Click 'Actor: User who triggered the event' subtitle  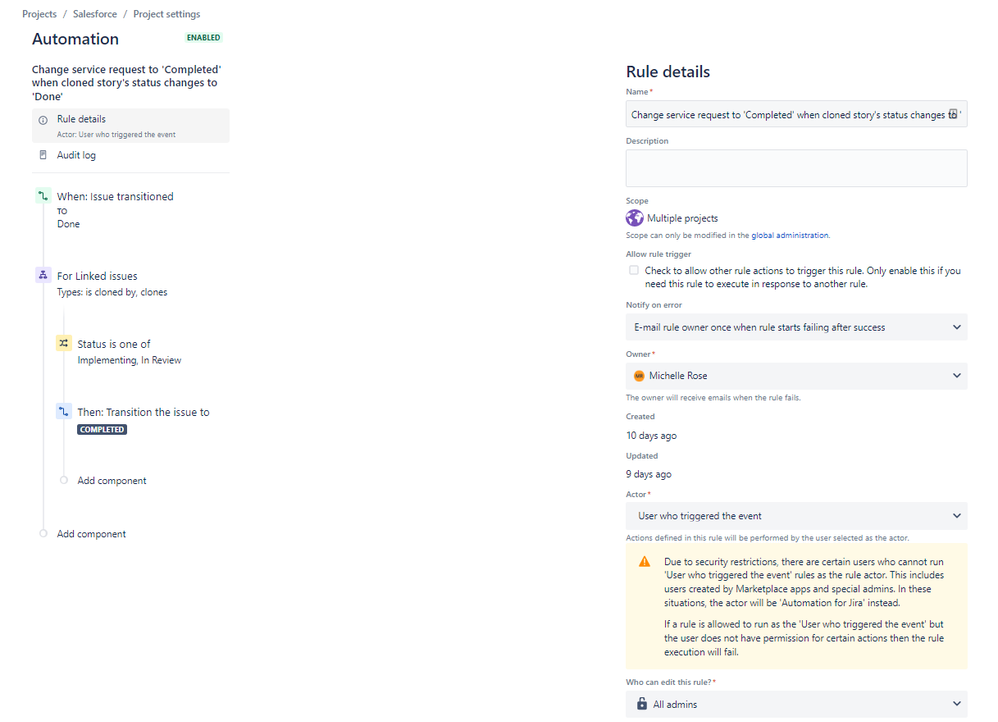tap(116, 135)
